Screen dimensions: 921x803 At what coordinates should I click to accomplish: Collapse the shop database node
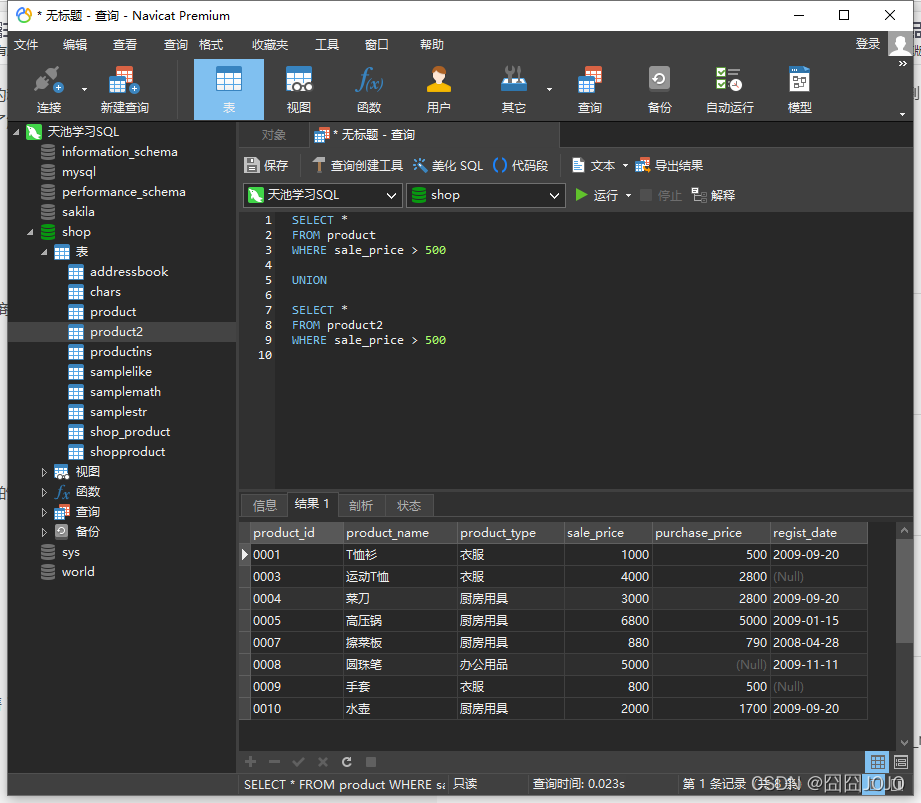point(30,232)
